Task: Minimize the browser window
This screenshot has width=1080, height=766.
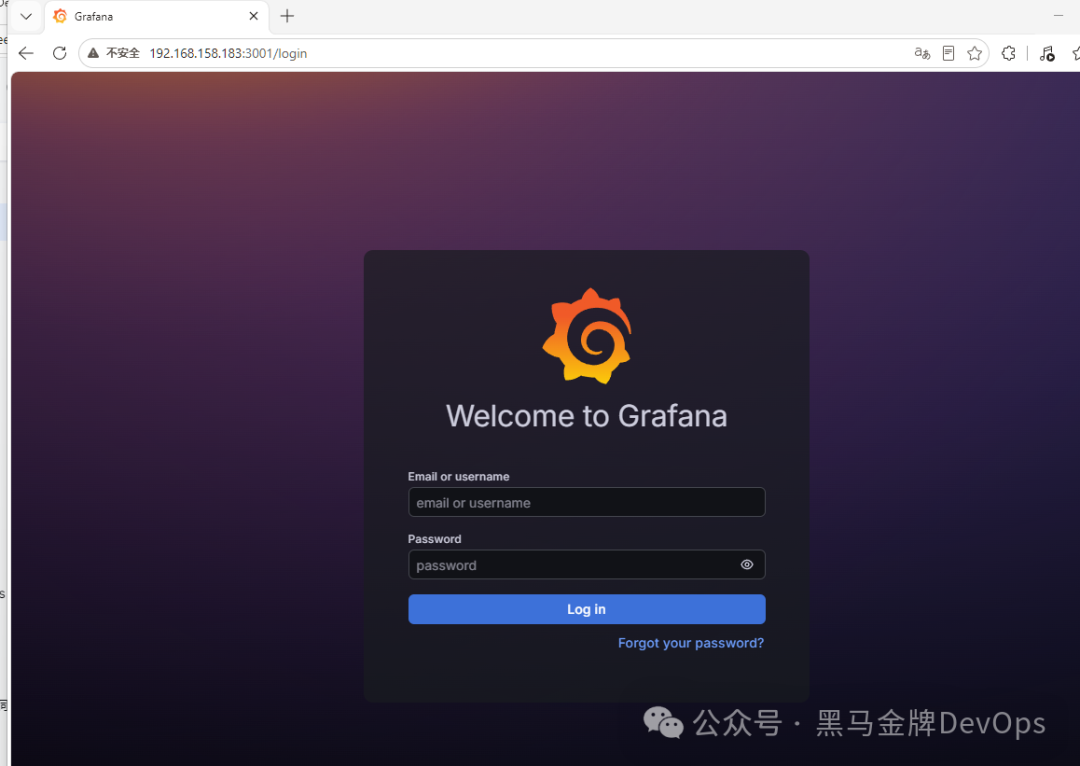Action: [1059, 15]
